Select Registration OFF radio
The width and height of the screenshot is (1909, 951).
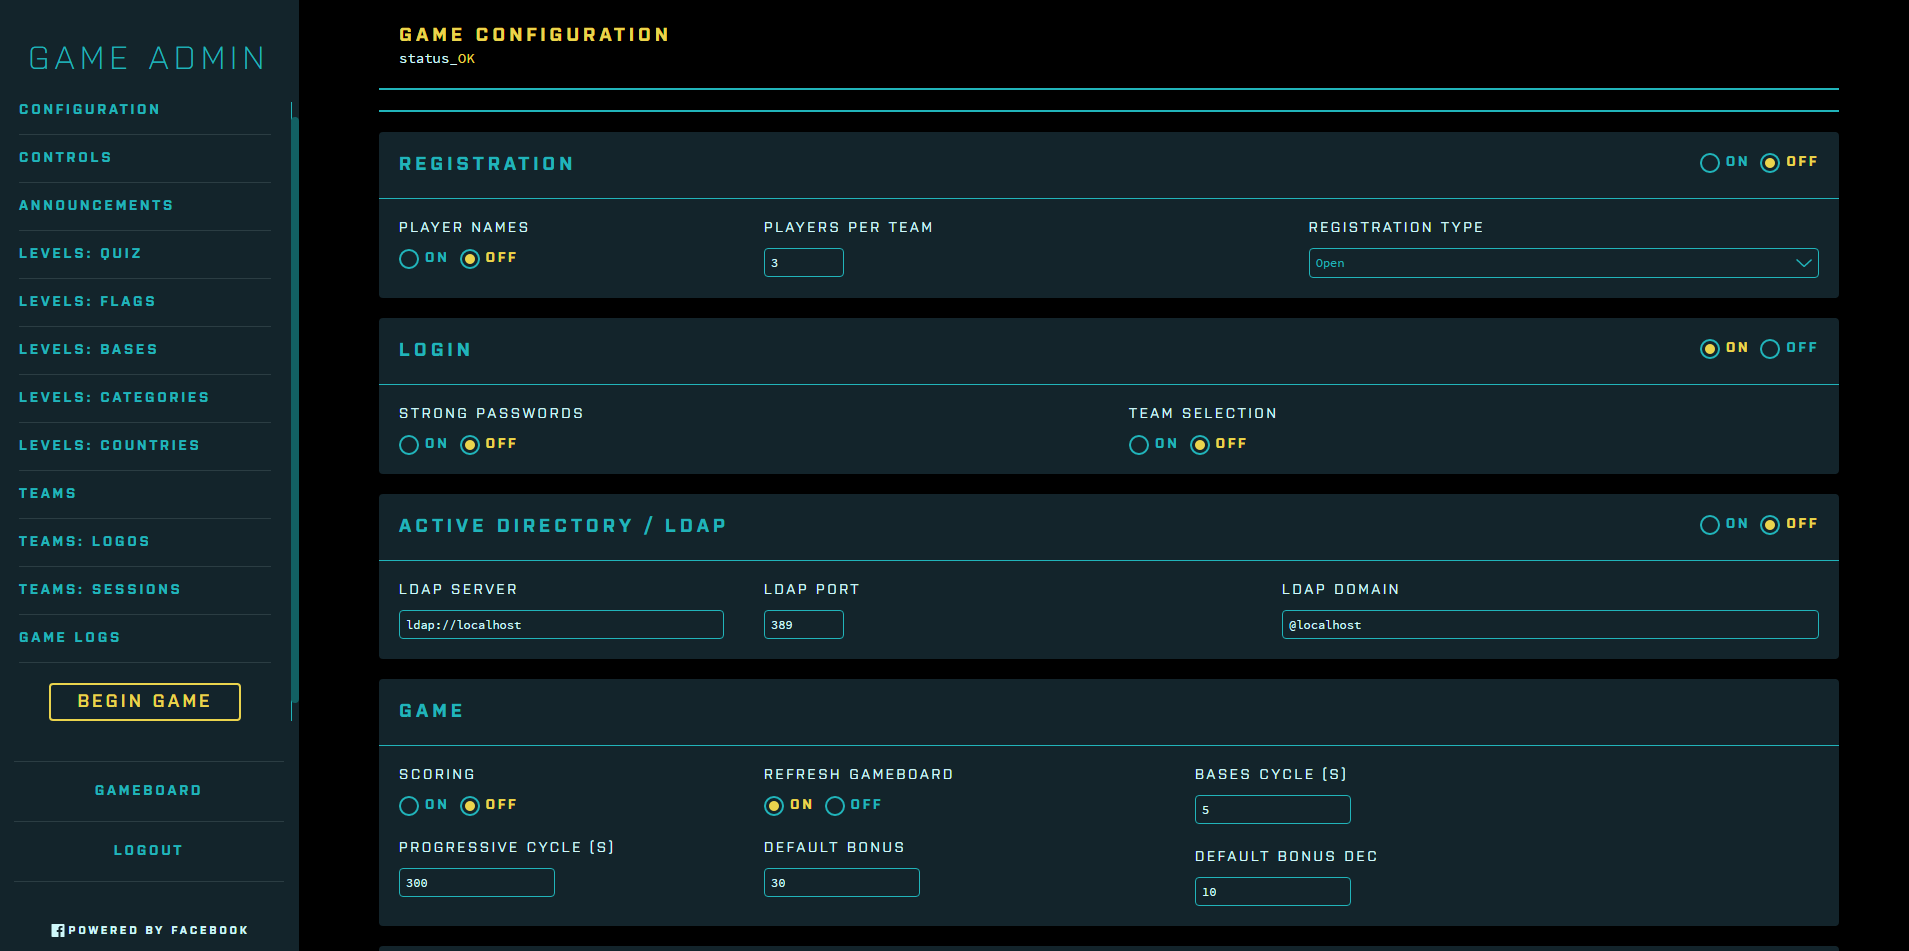(x=1770, y=163)
